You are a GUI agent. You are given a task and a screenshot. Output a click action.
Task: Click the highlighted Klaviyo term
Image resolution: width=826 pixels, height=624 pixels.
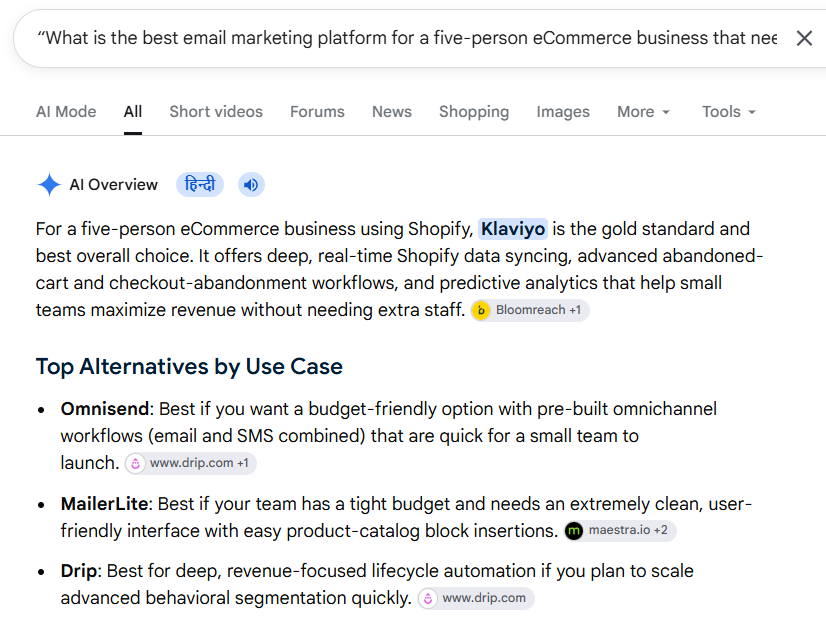click(x=513, y=229)
